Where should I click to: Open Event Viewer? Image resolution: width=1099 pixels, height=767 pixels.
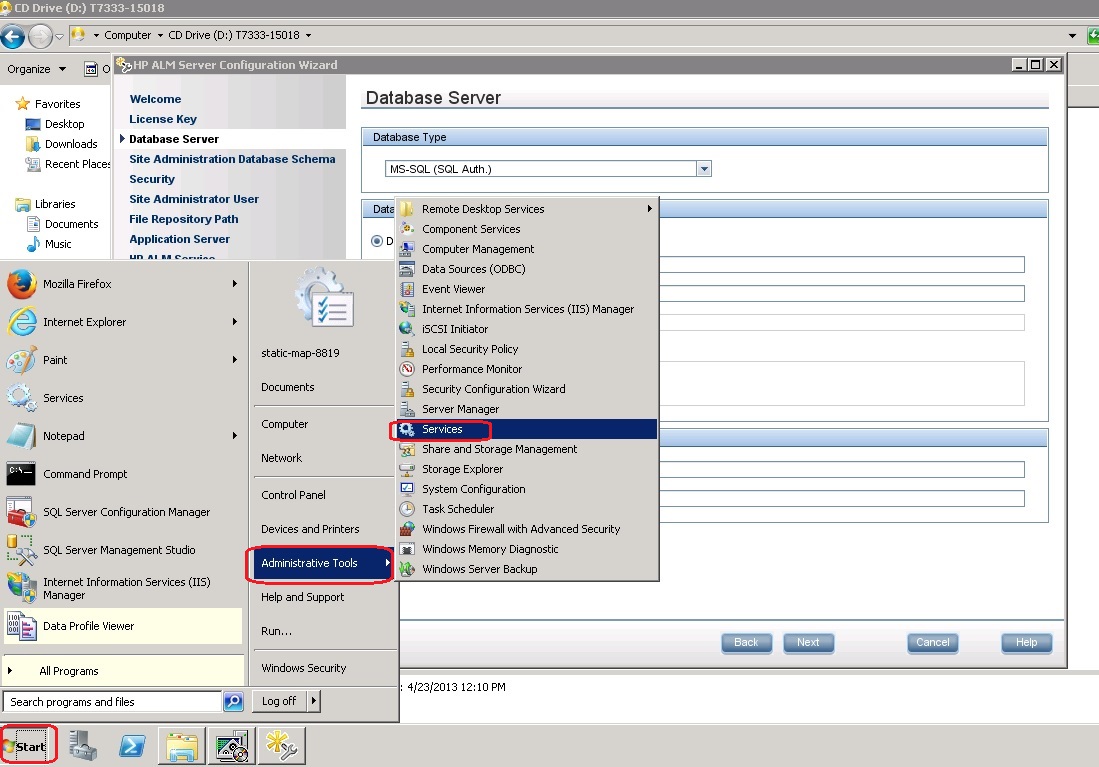[453, 289]
